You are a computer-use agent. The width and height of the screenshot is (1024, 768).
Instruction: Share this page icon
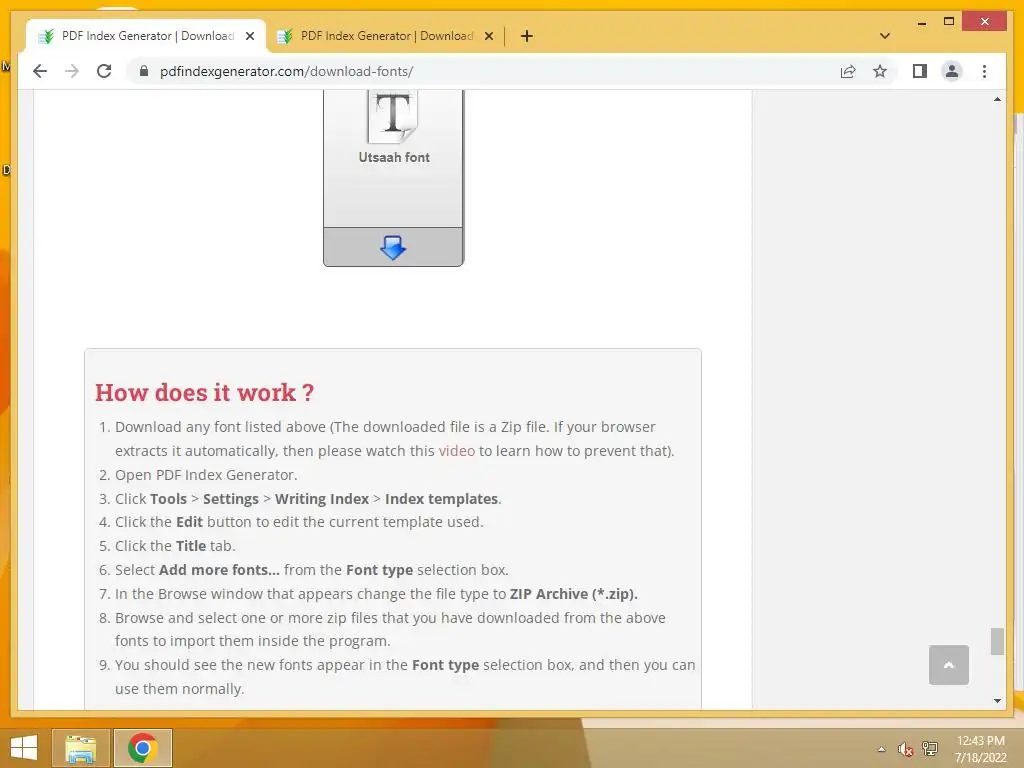(x=848, y=71)
